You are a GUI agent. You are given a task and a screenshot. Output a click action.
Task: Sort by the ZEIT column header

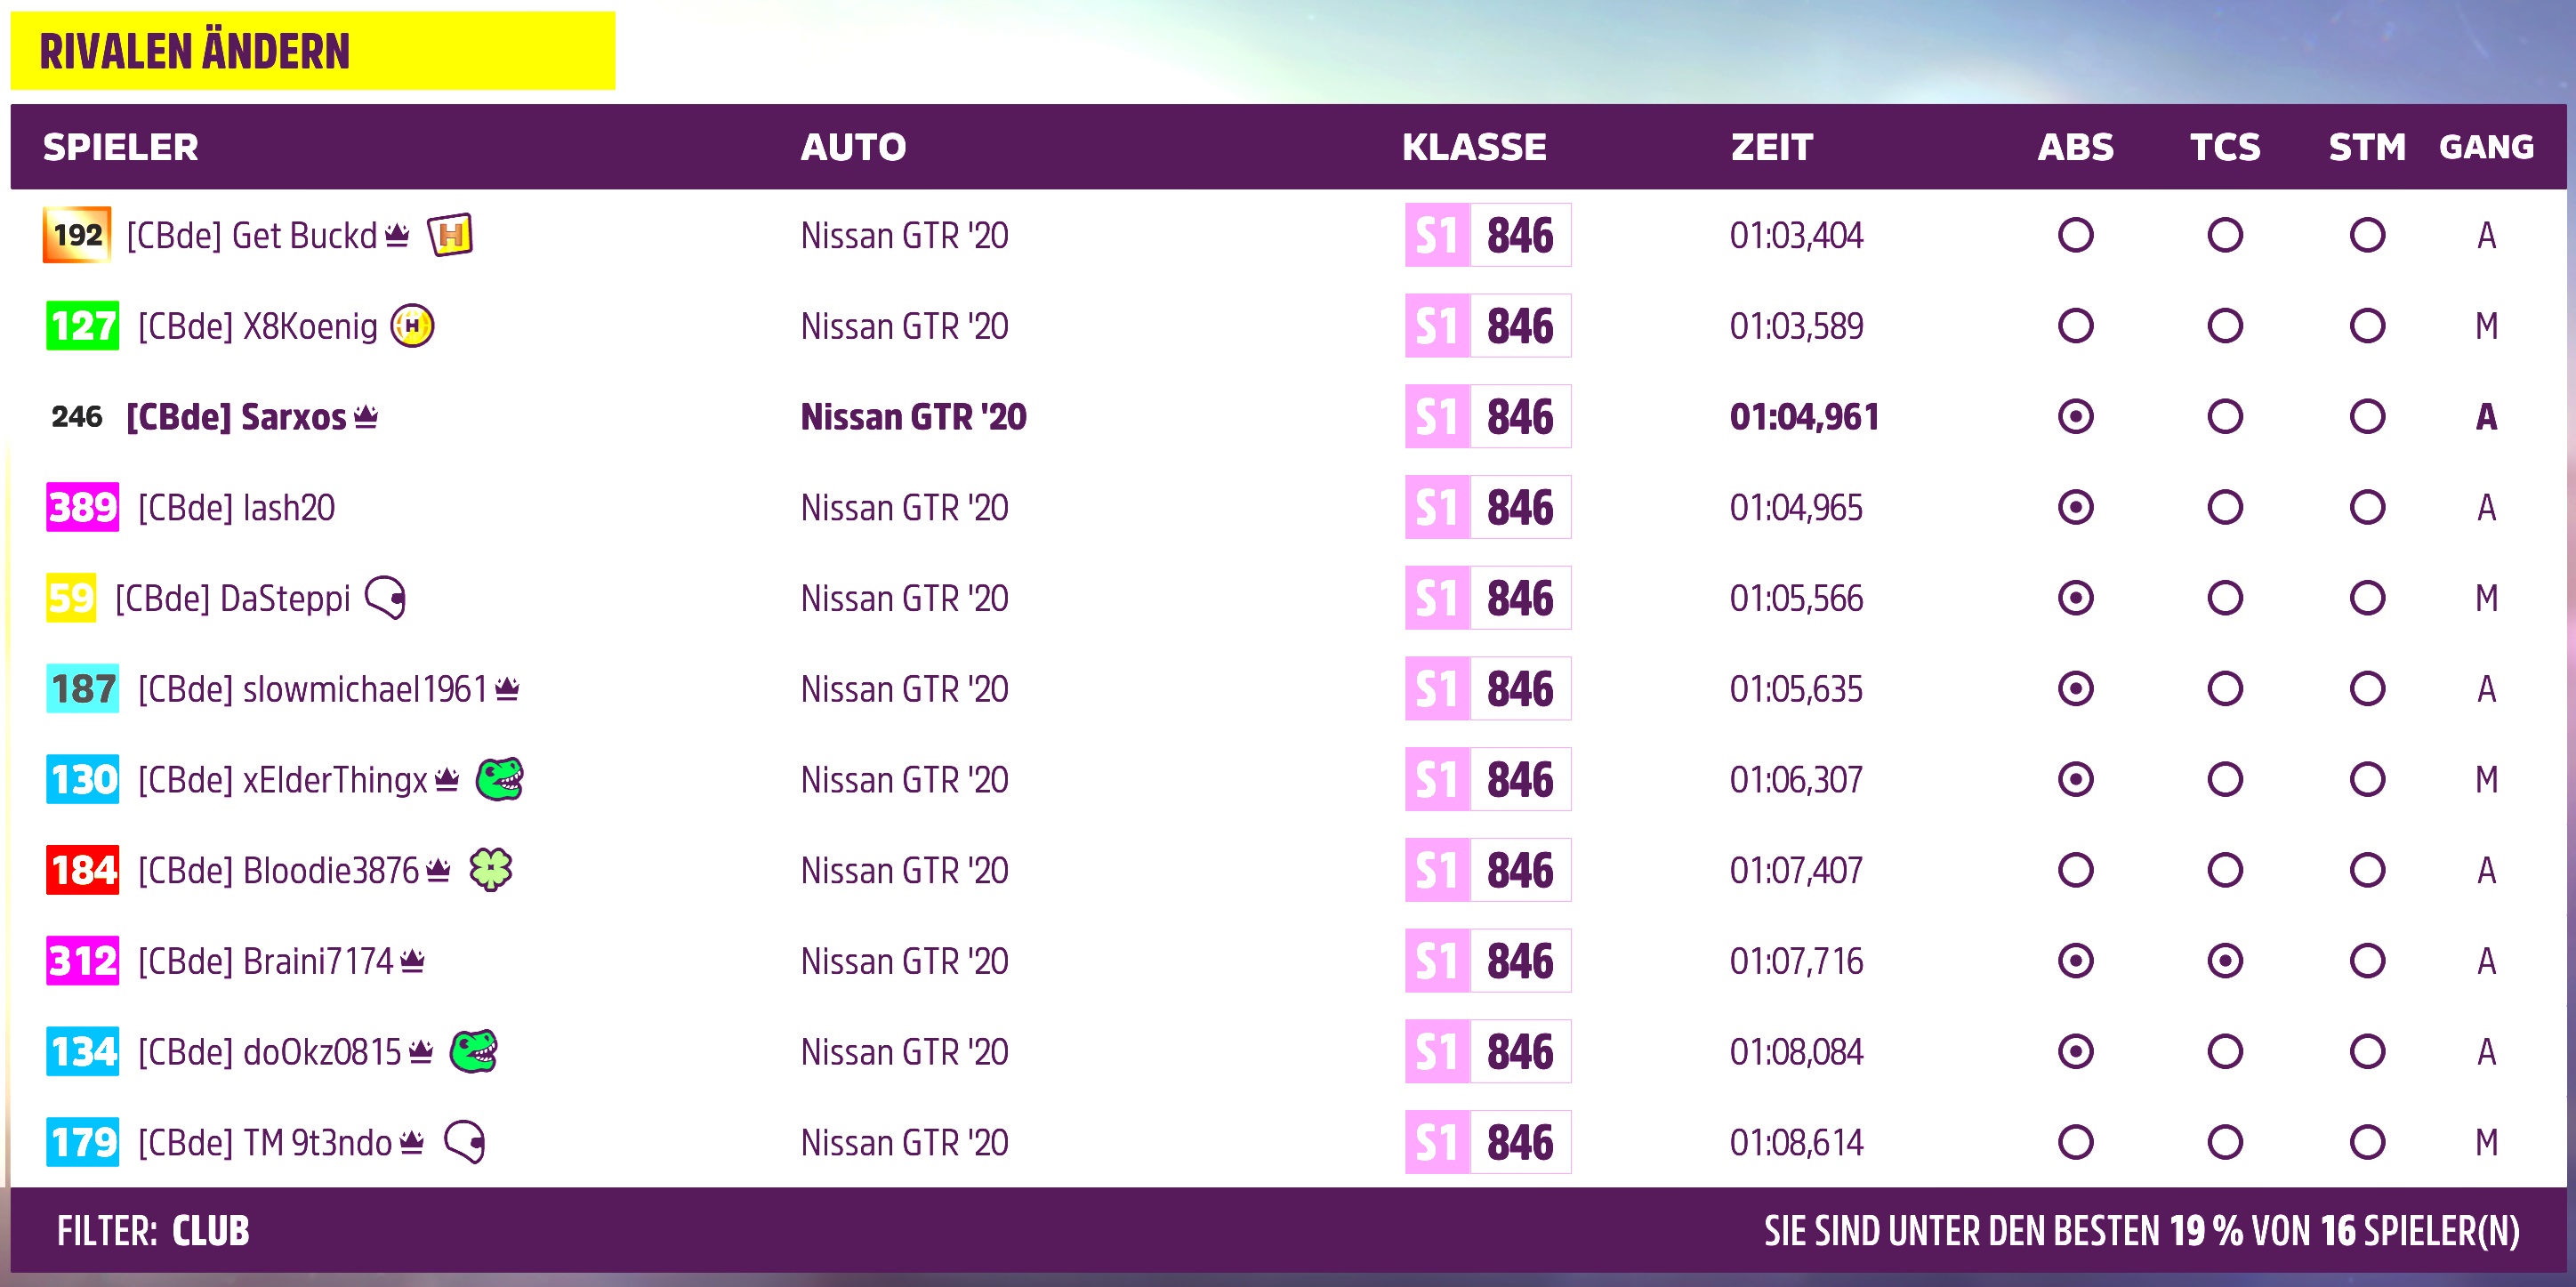pyautogui.click(x=1772, y=147)
